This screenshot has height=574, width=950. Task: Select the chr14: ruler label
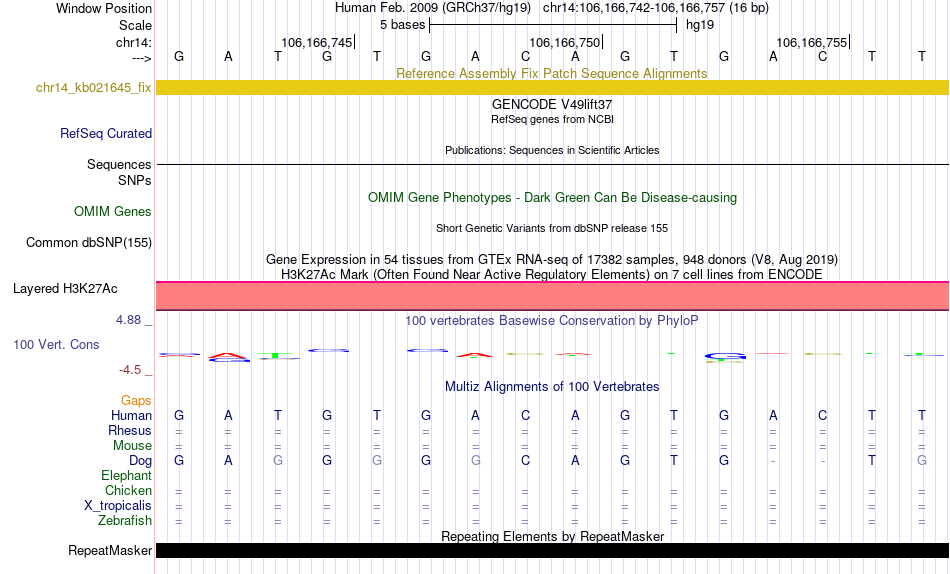pos(133,42)
